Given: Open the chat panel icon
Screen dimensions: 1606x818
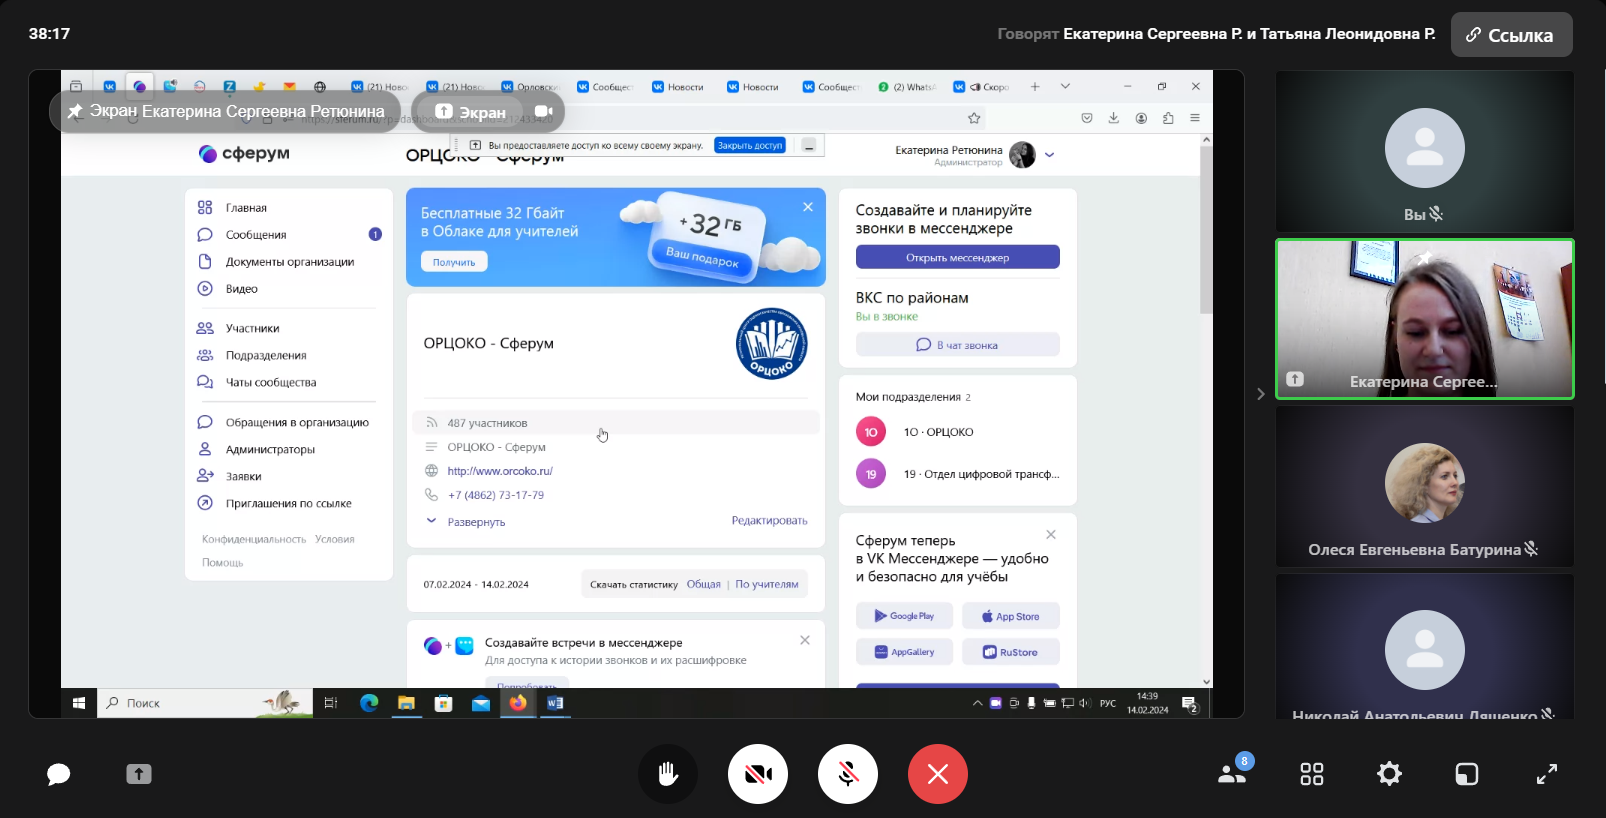Looking at the screenshot, I should coord(59,774).
